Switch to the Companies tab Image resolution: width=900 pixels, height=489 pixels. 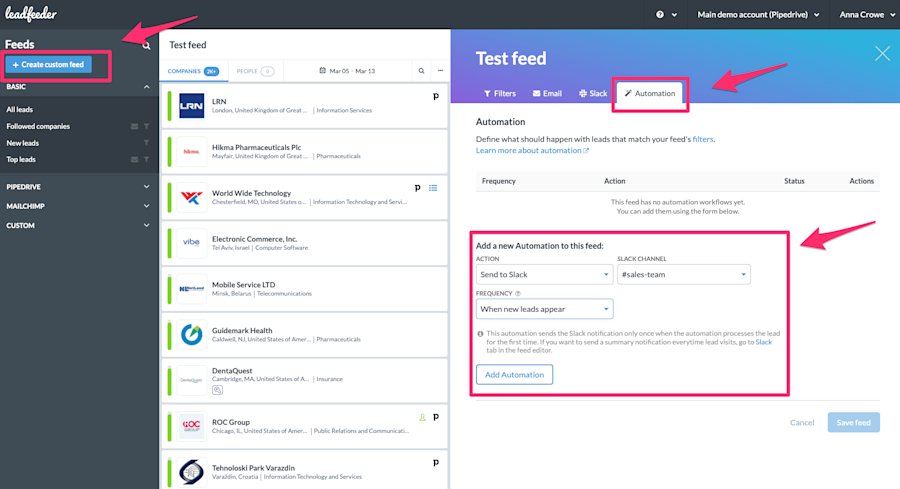point(193,71)
